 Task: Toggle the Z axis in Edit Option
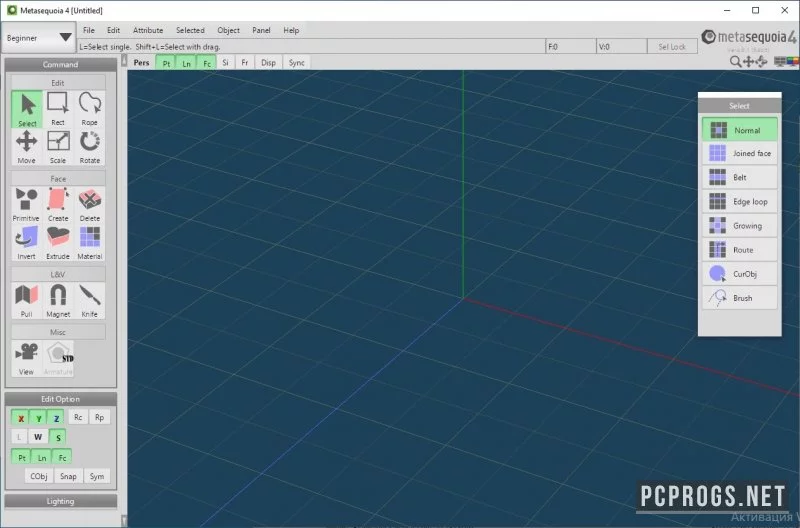pos(56,418)
